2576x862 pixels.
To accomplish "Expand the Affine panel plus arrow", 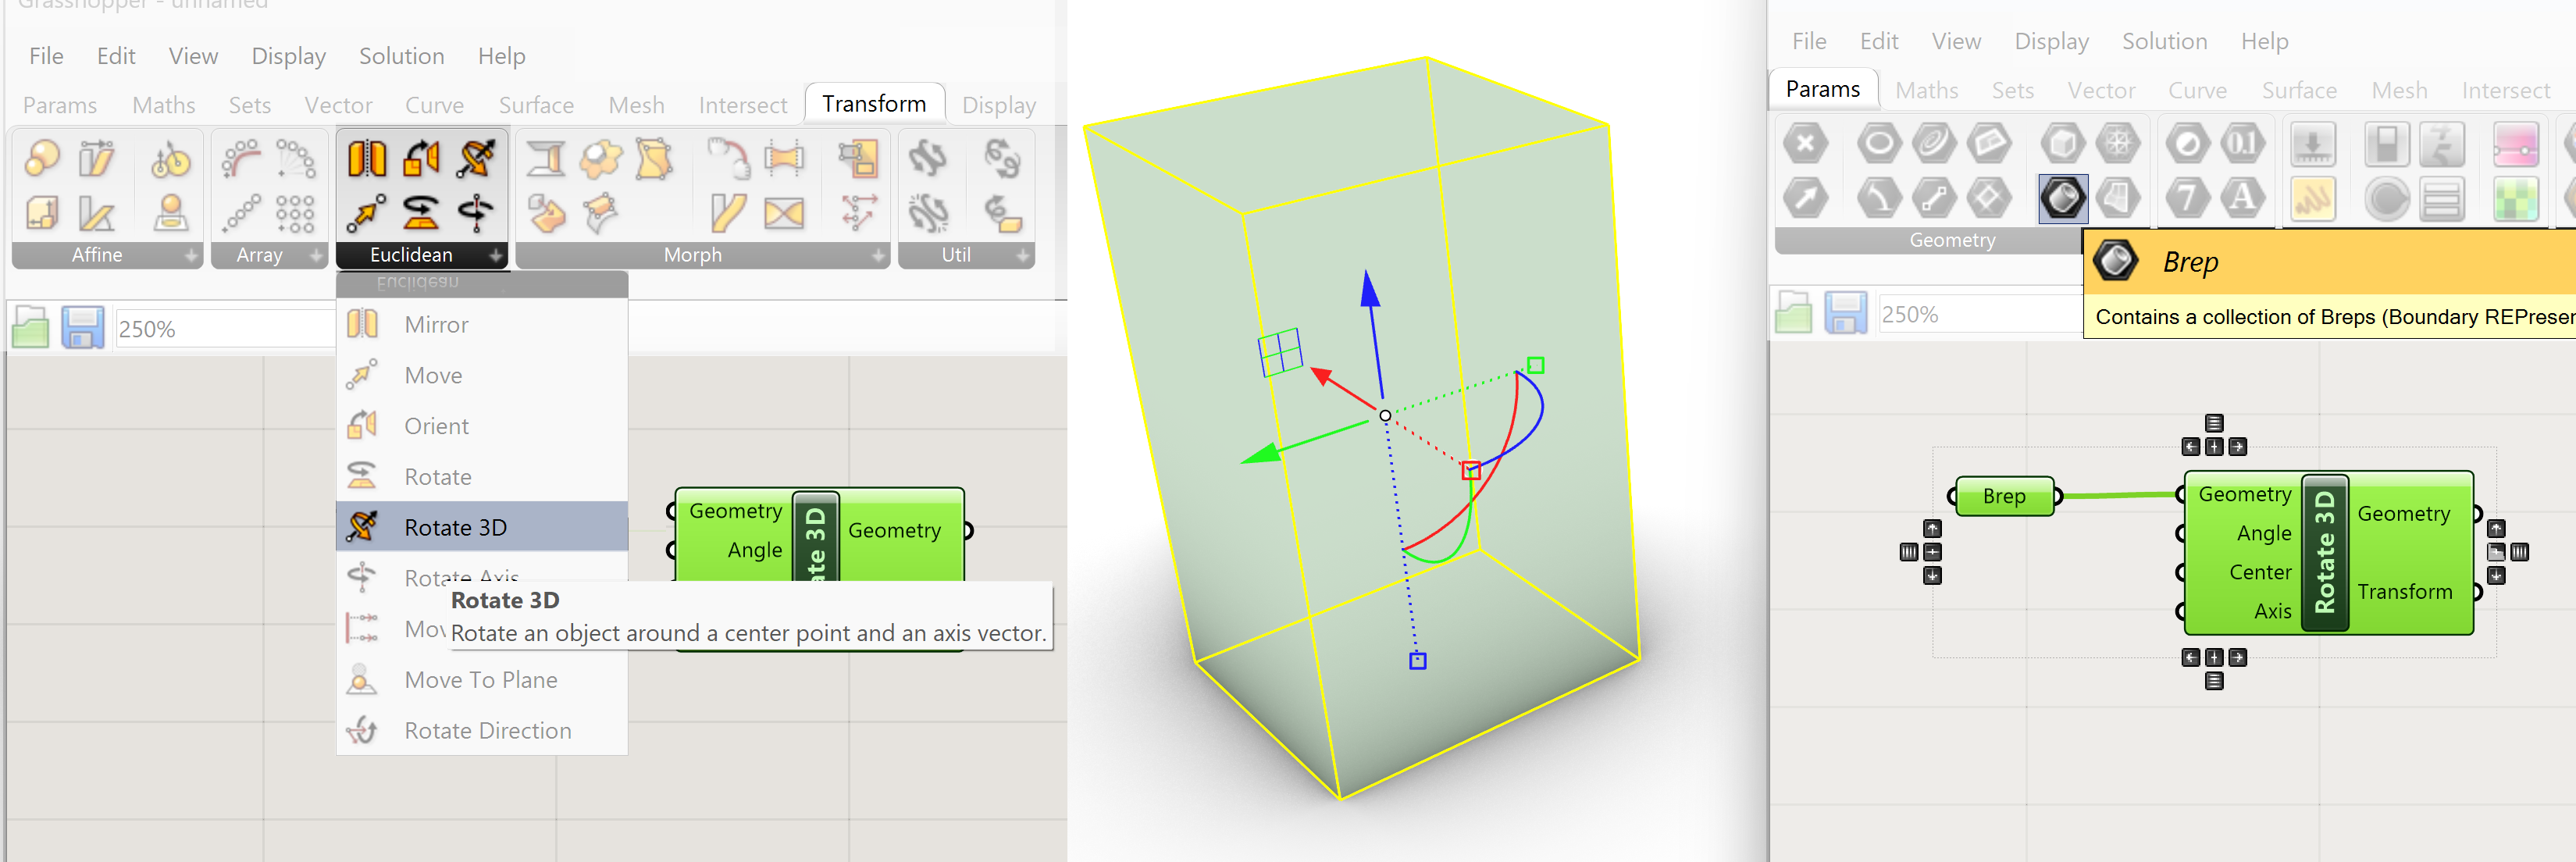I will (x=191, y=256).
